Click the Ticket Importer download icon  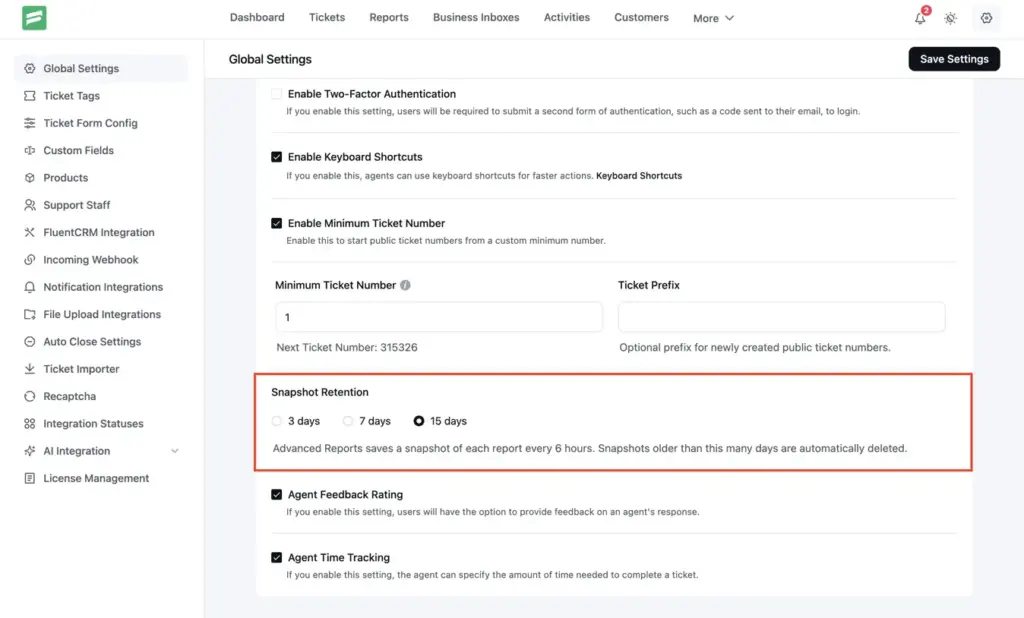(x=29, y=368)
